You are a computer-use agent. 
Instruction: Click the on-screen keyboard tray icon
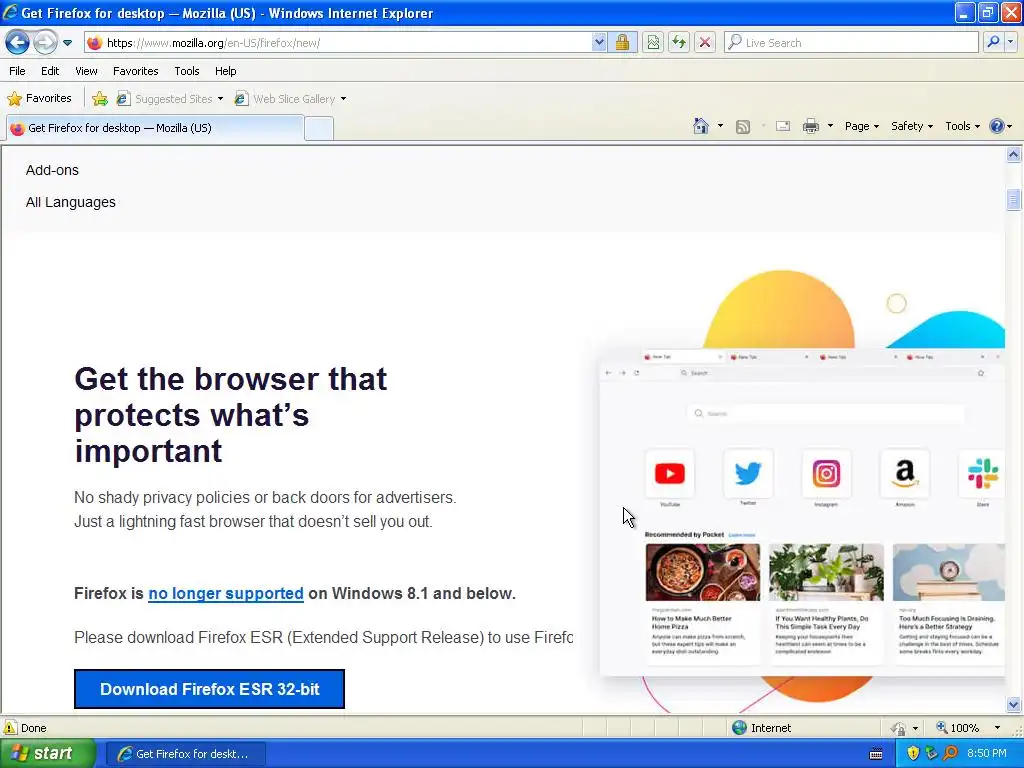(876, 754)
